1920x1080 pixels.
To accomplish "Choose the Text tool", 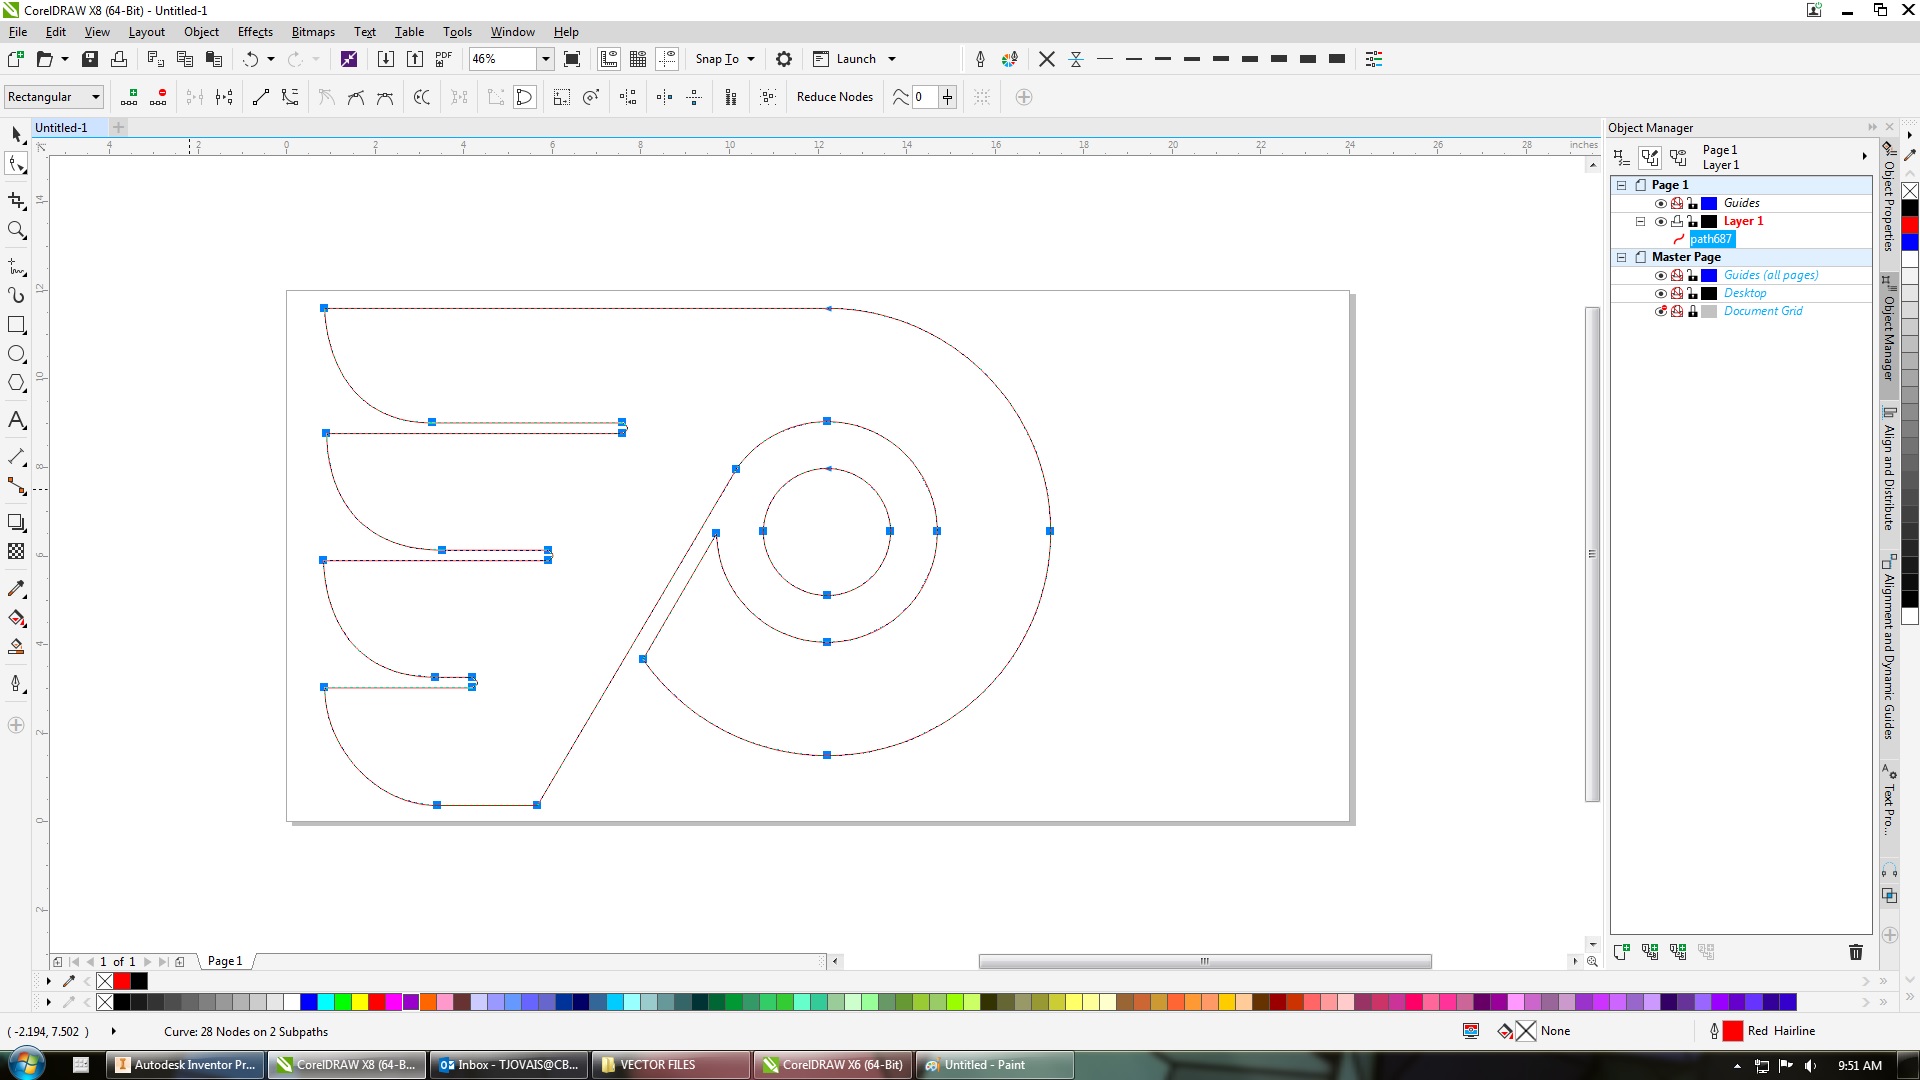I will click(17, 419).
